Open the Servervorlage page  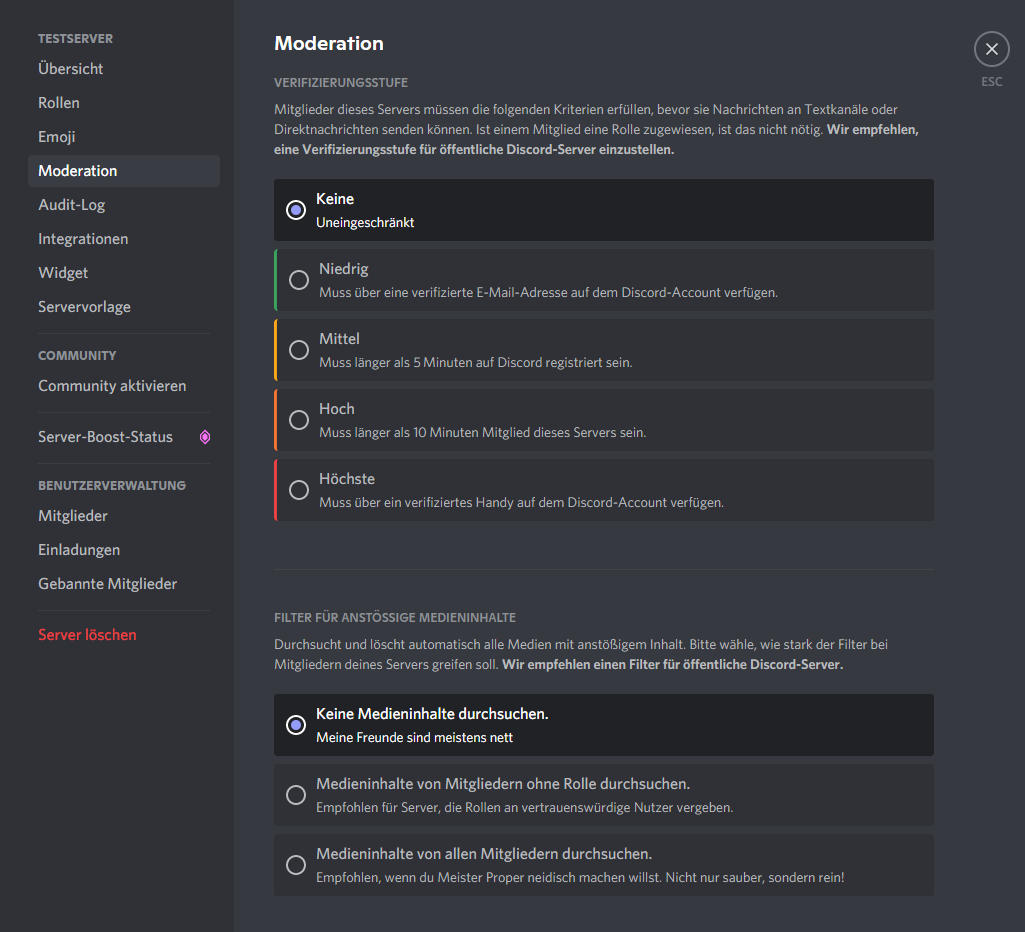point(84,307)
